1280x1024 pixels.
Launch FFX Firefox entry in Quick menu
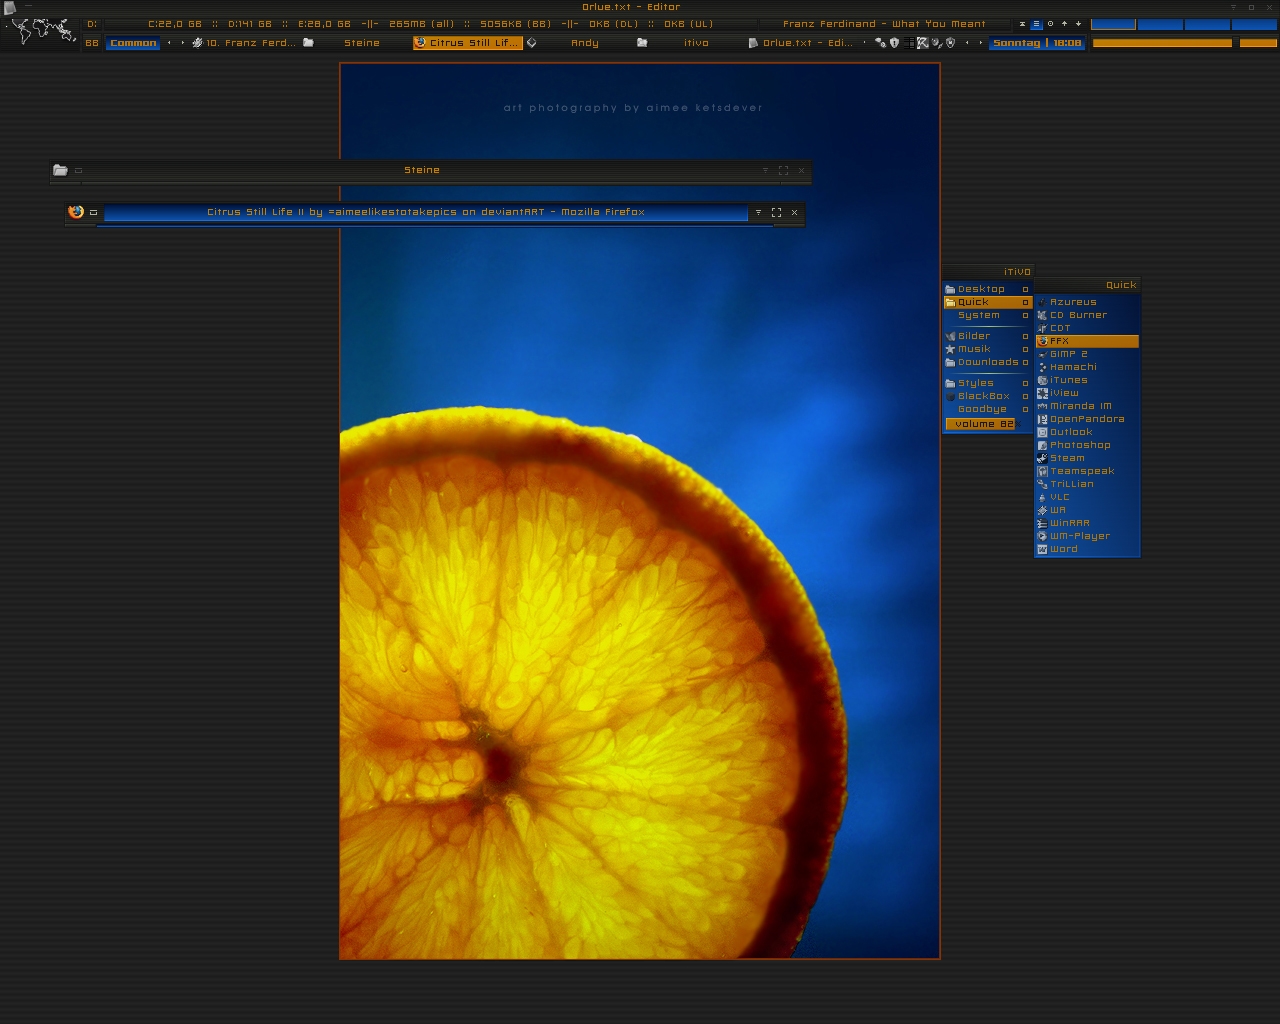pyautogui.click(x=1087, y=341)
